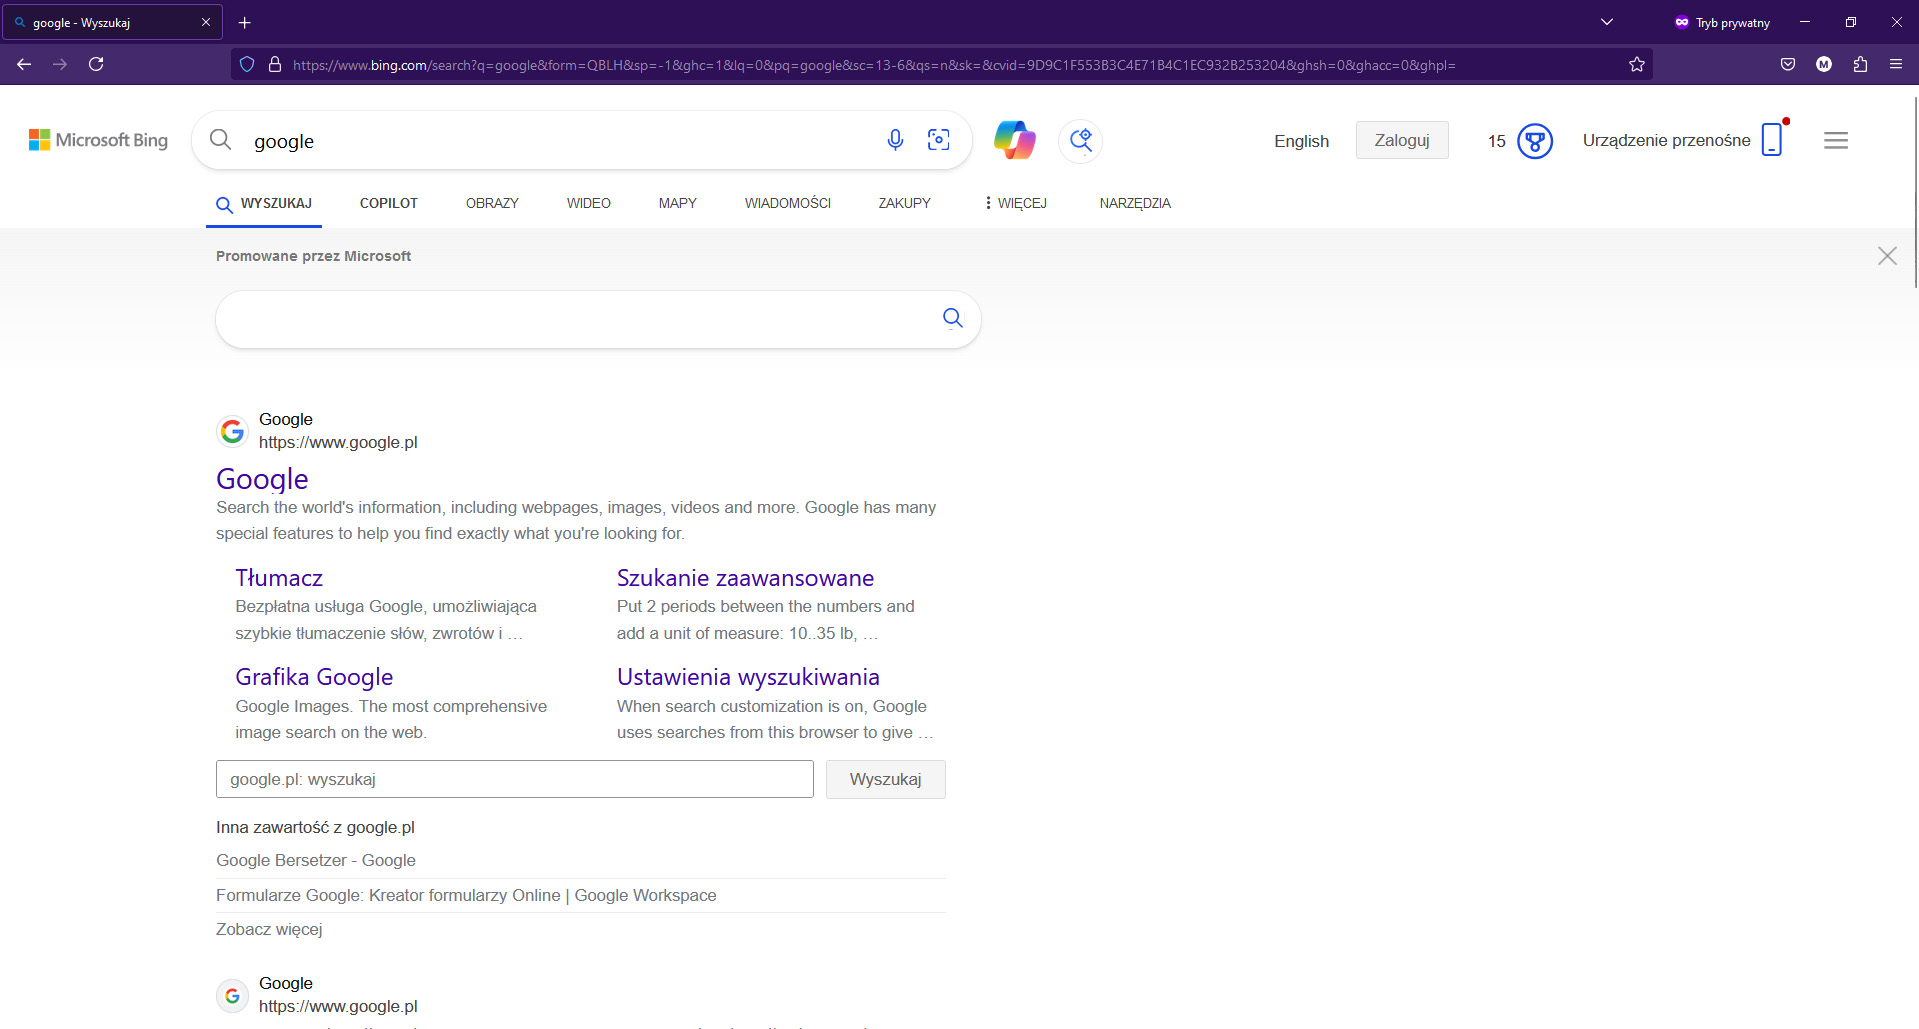Open NARZĘDZIA options

click(x=1135, y=203)
